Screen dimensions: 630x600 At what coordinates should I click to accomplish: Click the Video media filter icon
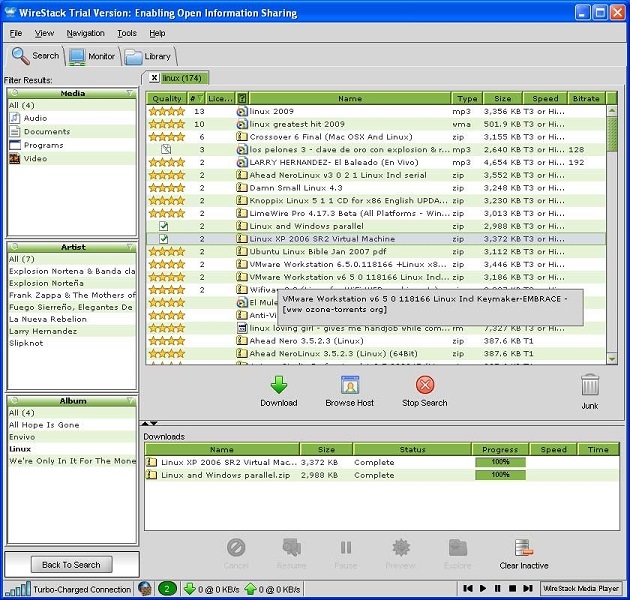[15, 158]
